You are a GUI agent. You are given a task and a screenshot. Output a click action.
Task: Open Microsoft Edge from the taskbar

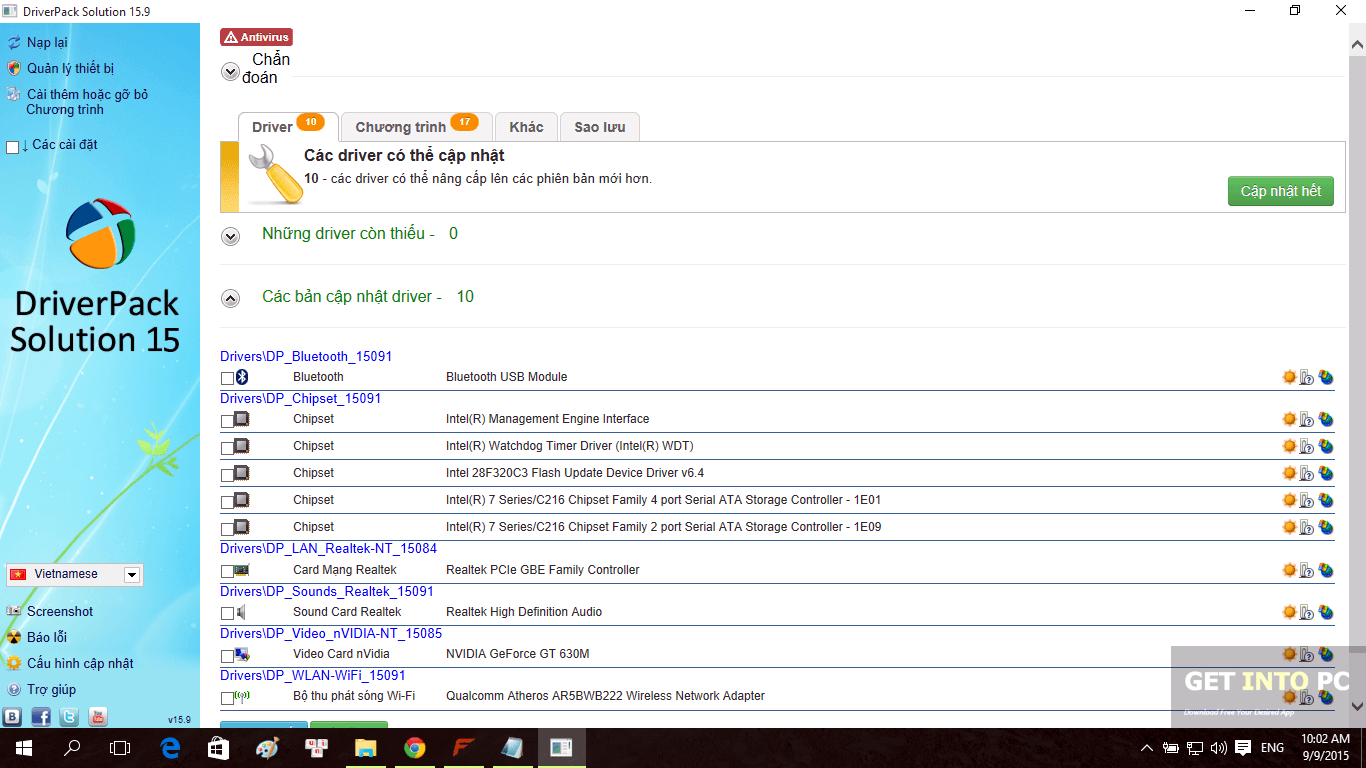tap(169, 747)
